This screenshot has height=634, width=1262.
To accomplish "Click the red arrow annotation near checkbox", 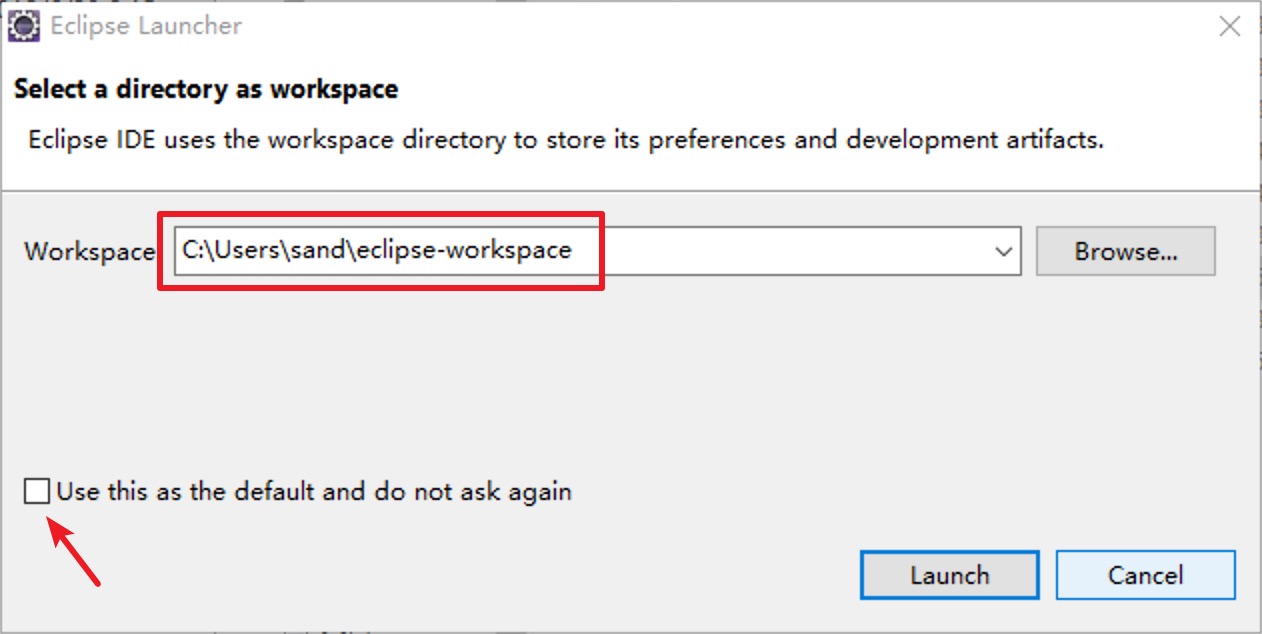I will [76, 551].
